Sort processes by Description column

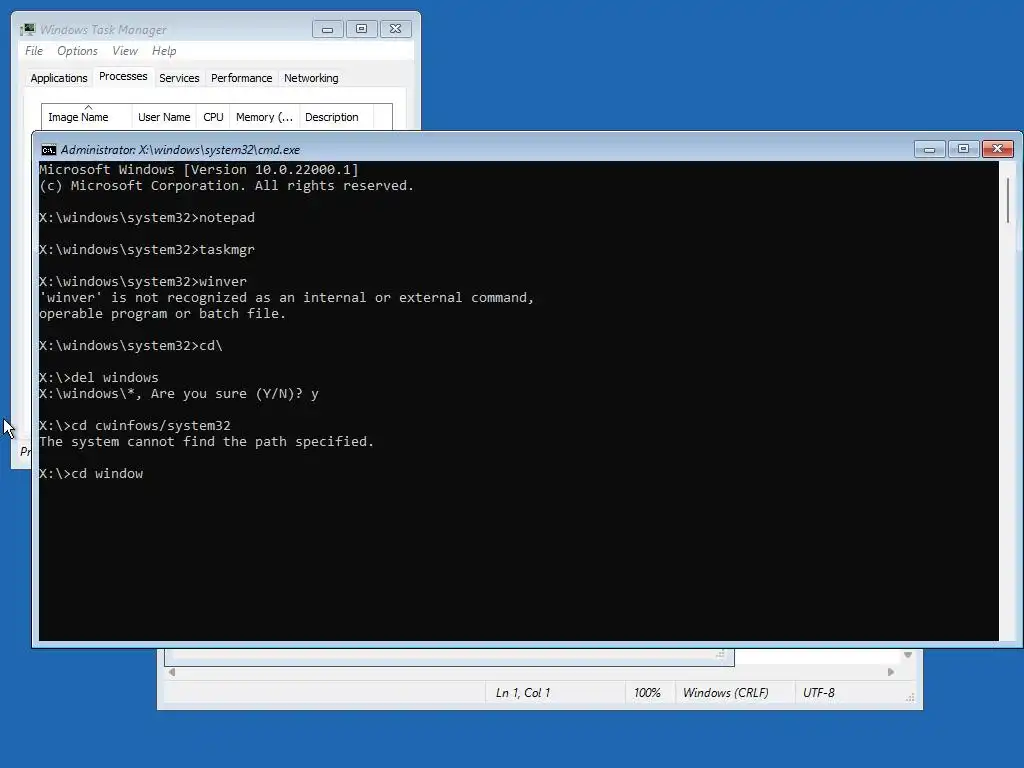tap(336, 117)
